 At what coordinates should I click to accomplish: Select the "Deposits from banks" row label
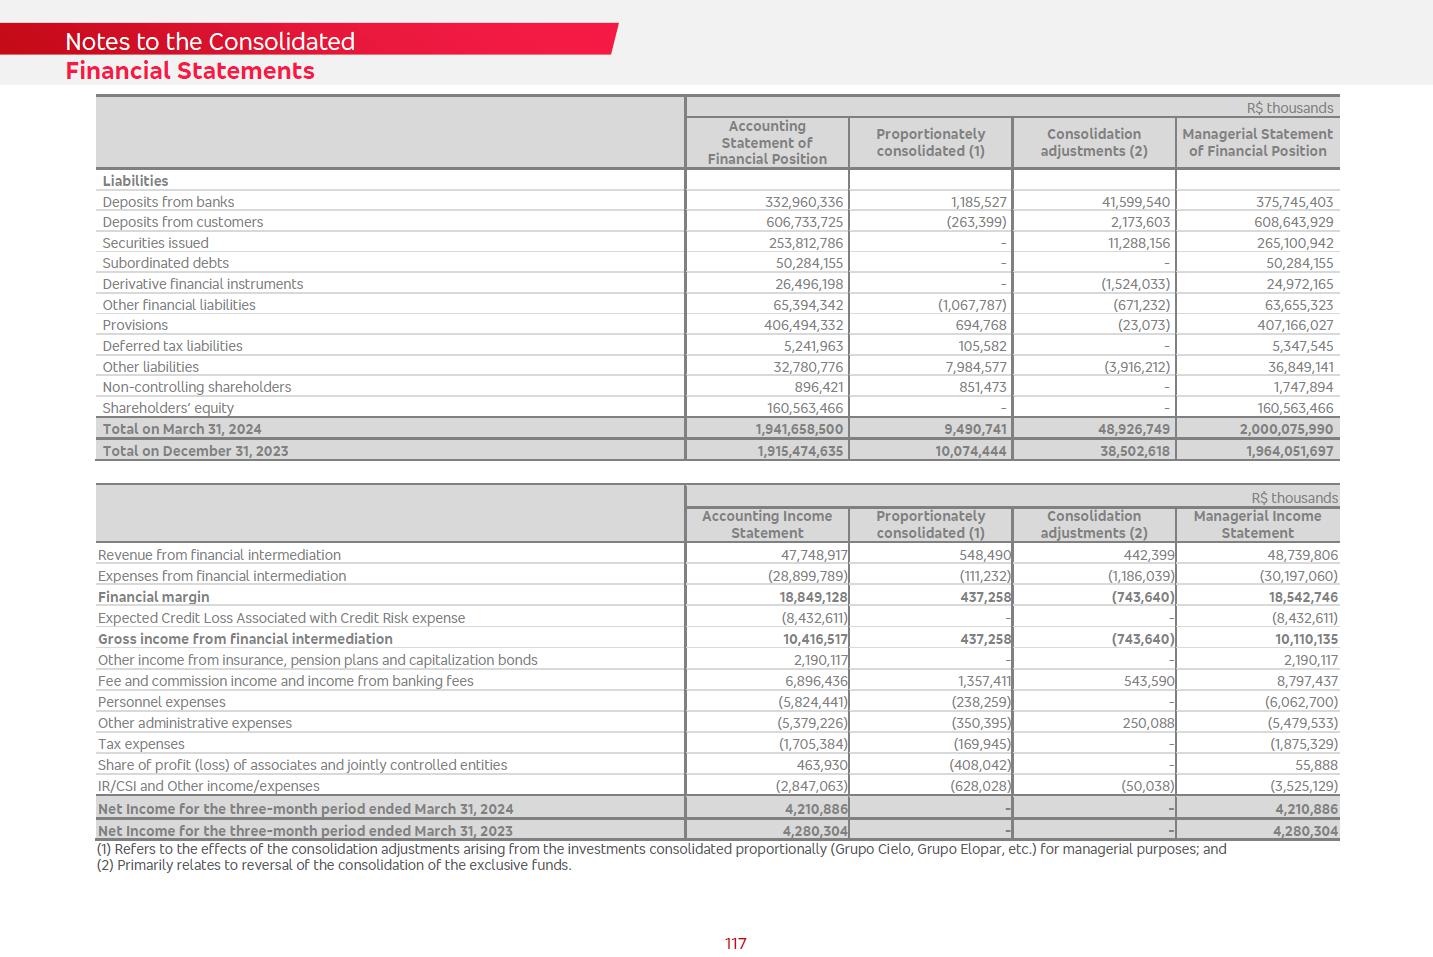[x=168, y=202]
